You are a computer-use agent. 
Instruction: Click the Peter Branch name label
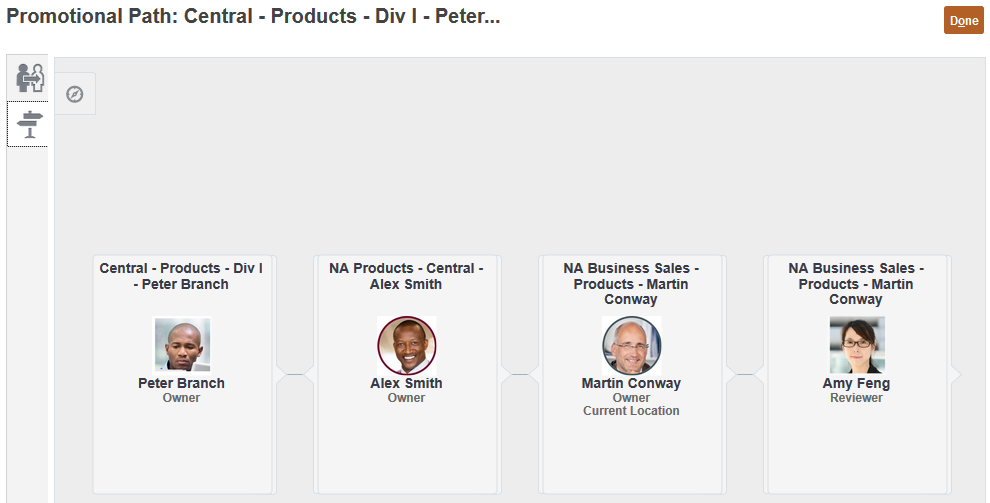point(181,383)
